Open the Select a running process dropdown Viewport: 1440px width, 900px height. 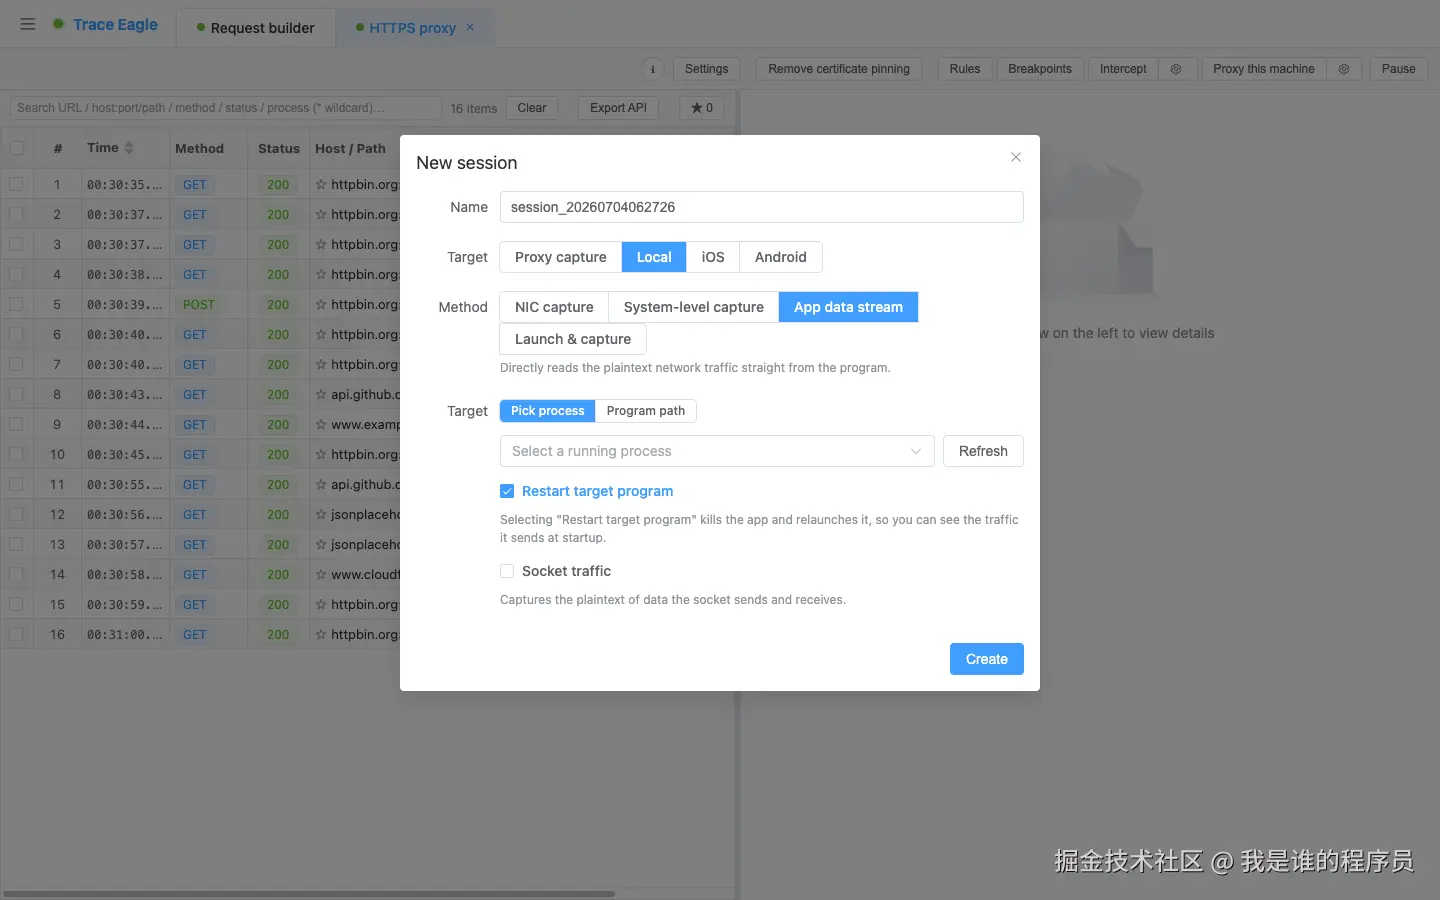(x=717, y=451)
